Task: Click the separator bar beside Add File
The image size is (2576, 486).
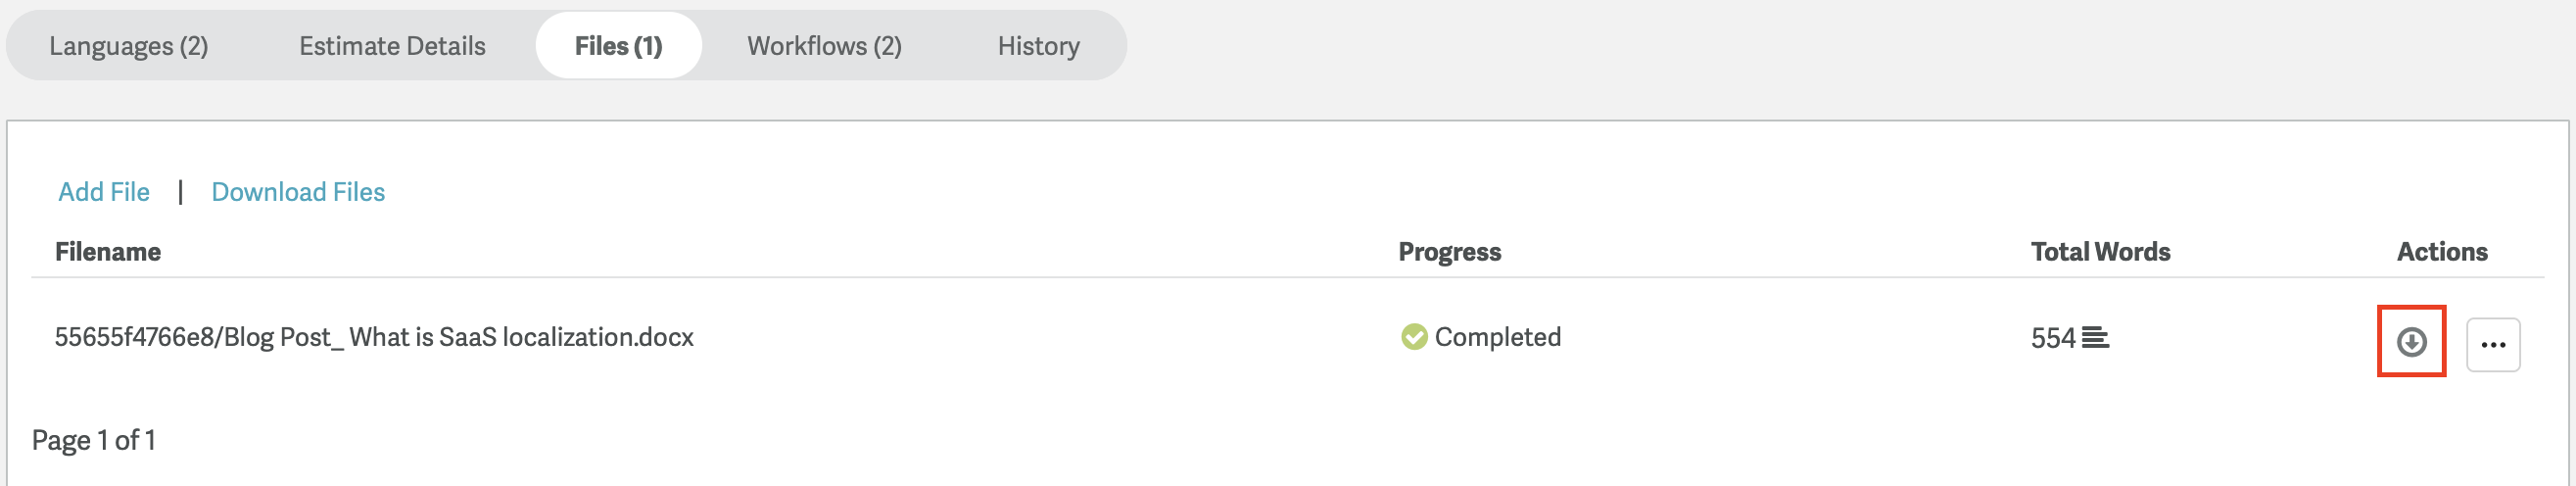Action: [180, 192]
